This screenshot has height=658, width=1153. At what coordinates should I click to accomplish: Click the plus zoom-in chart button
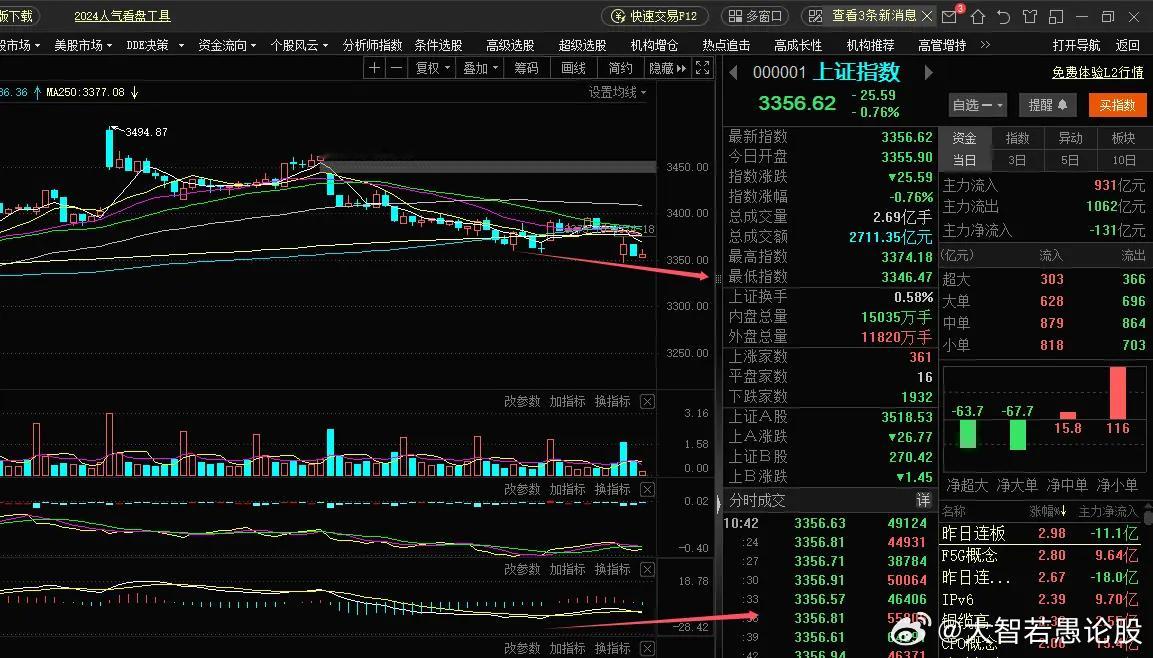[x=374, y=68]
